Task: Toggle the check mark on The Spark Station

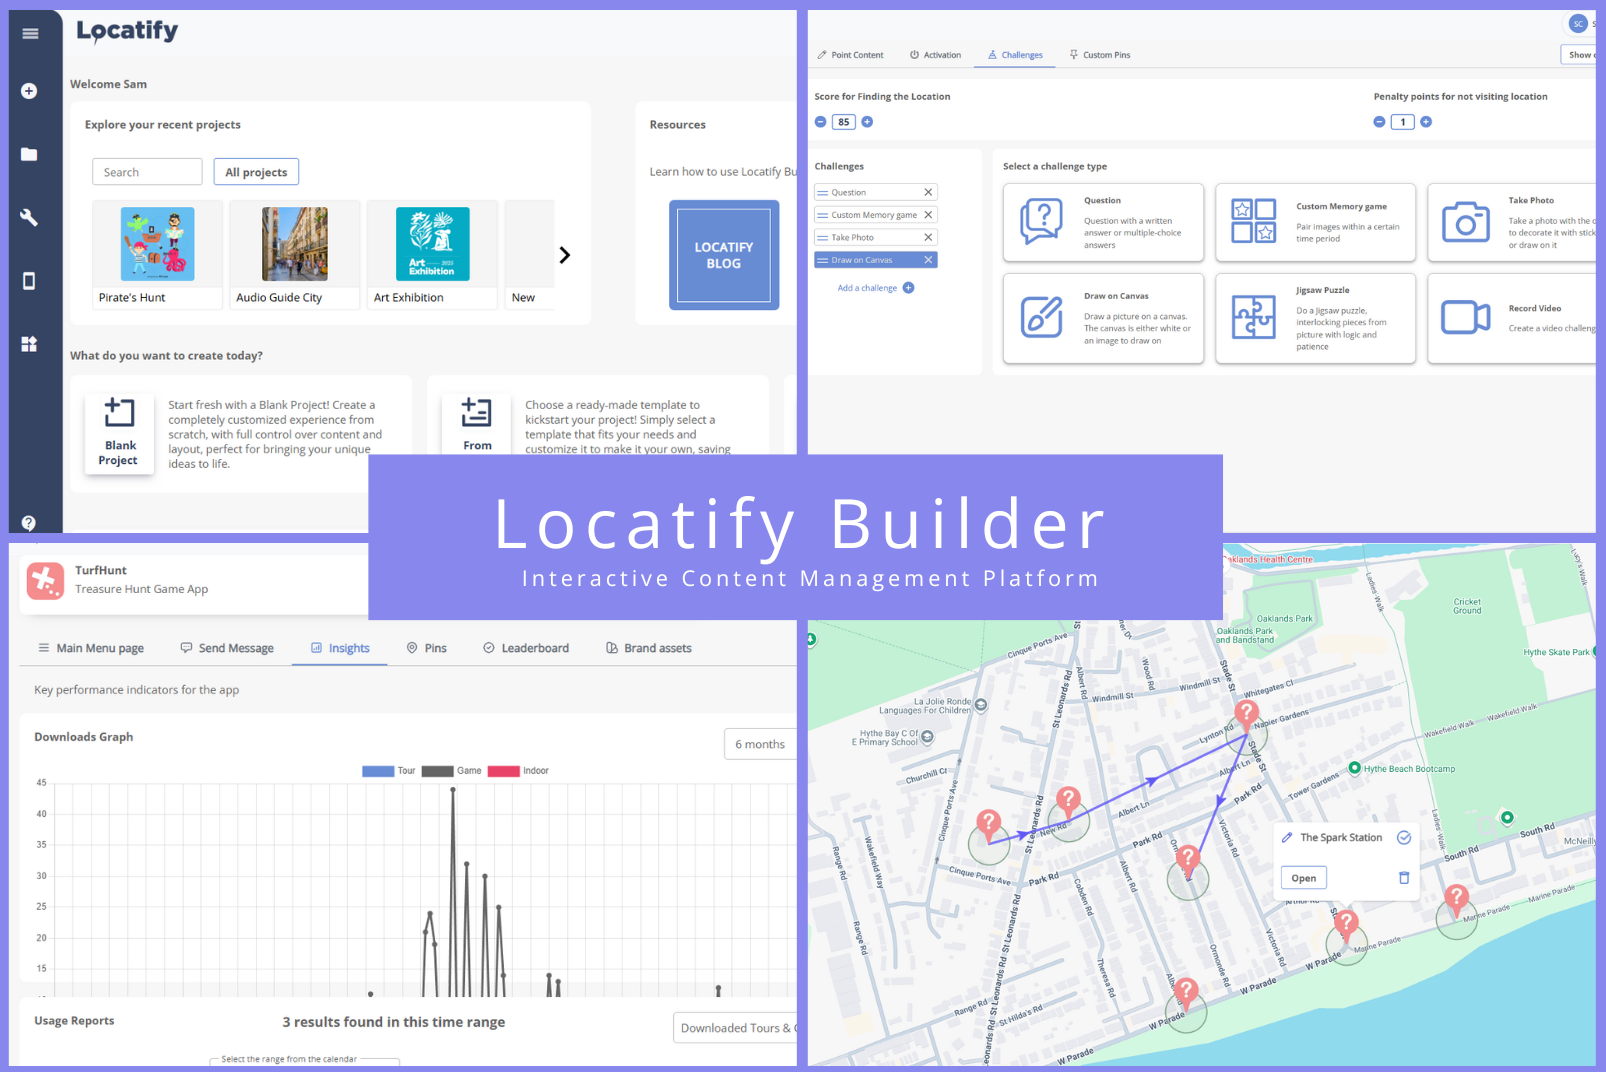Action: 1404,838
